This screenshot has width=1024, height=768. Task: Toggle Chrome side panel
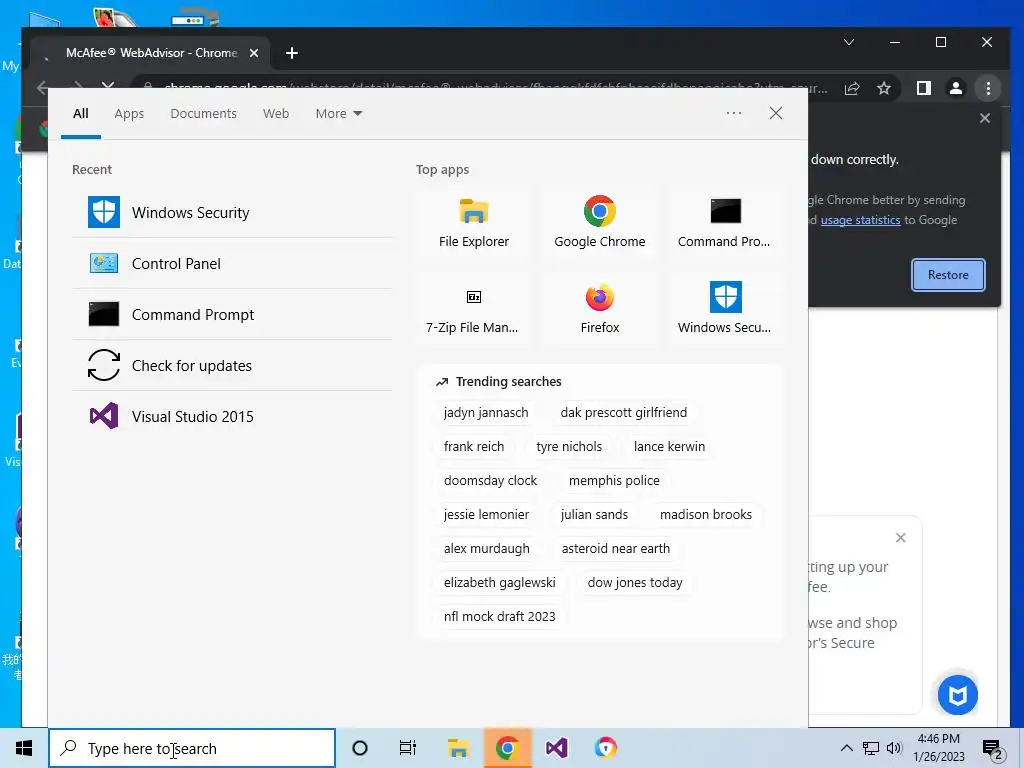[923, 88]
